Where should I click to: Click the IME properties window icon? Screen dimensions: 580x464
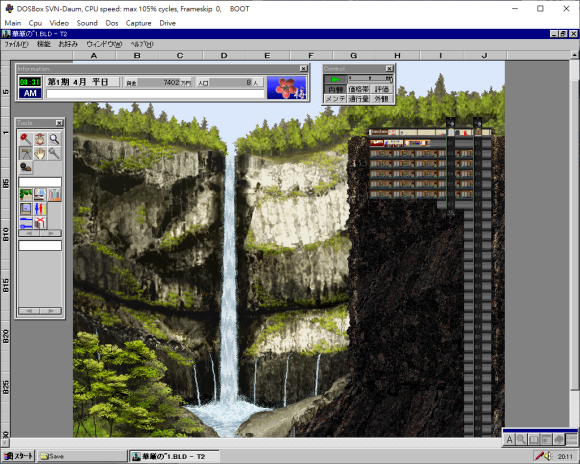click(x=546, y=440)
